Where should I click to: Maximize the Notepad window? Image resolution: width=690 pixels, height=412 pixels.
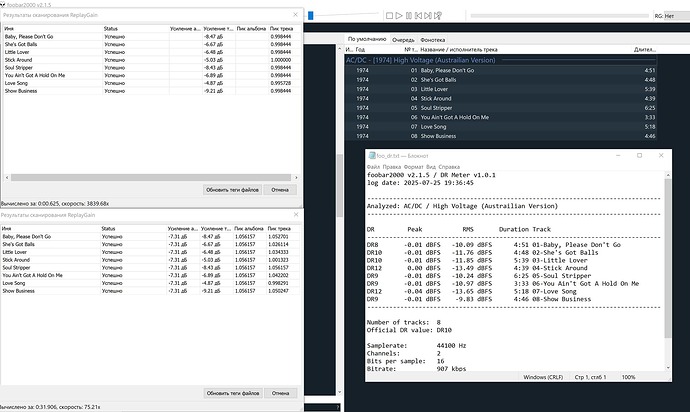click(x=639, y=155)
